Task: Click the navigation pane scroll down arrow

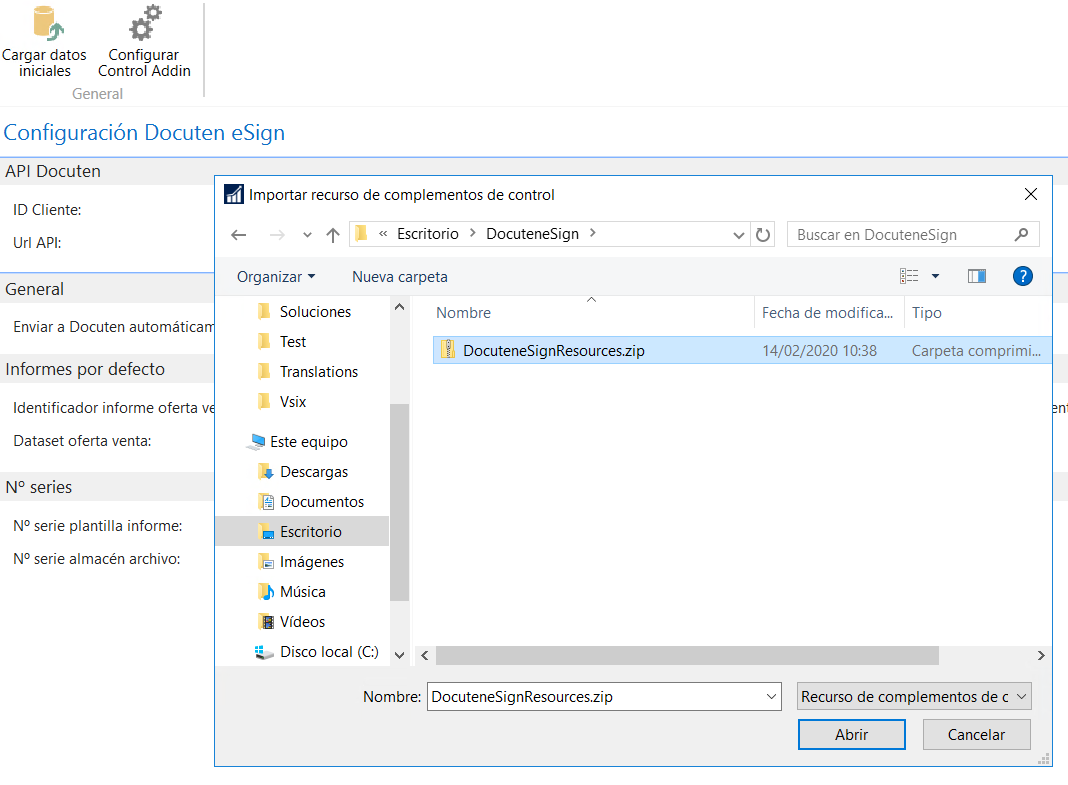Action: [x=400, y=655]
